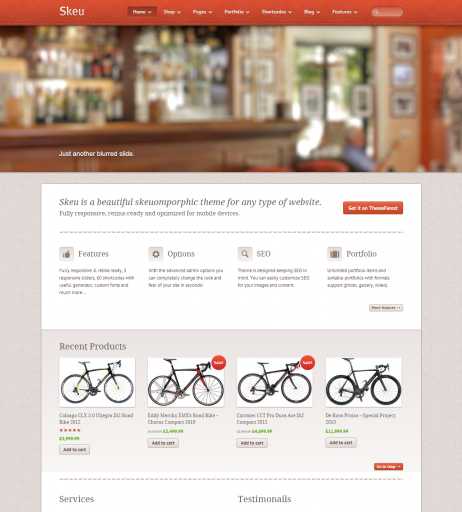Click the More features button
Screen dimensions: 462x512
tap(386, 308)
